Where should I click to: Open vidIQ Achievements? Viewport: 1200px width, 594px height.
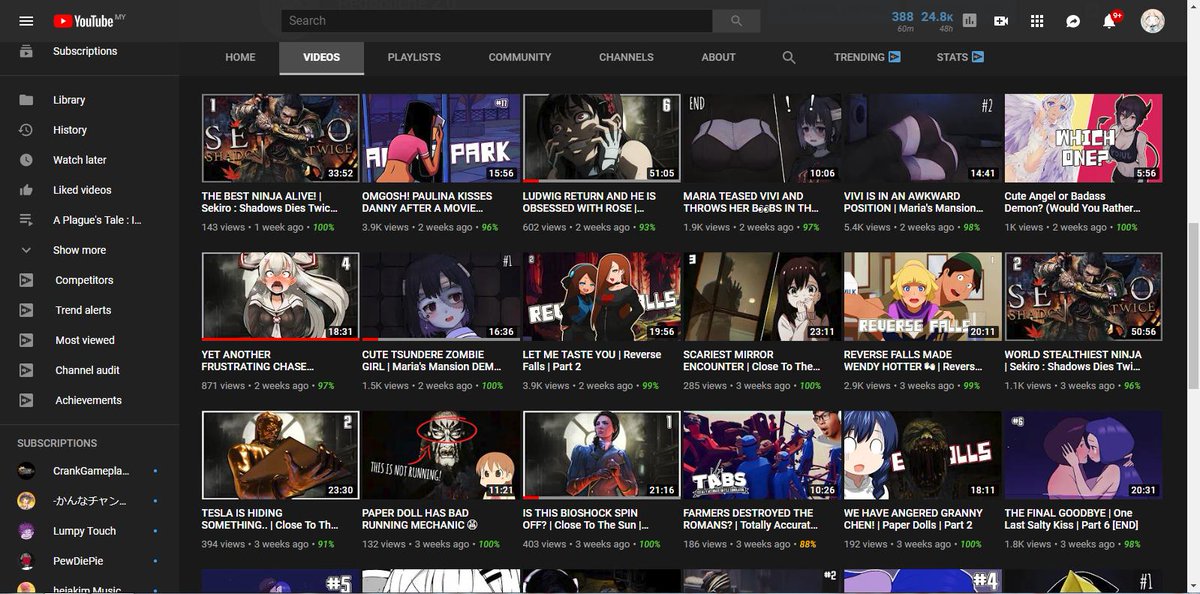pyautogui.click(x=90, y=400)
